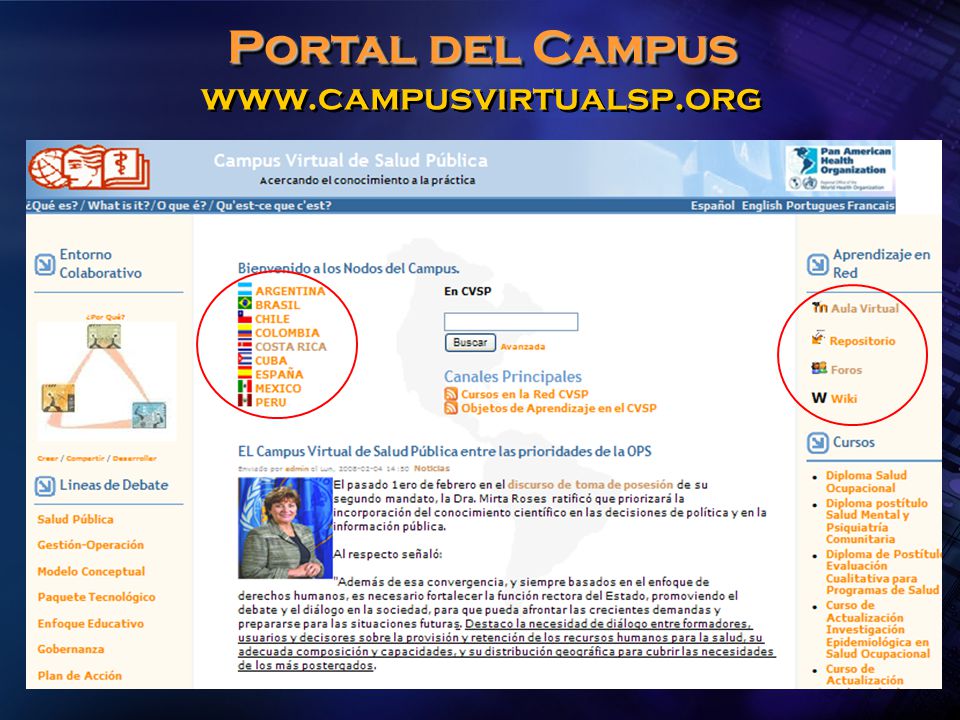Click the Foros people icon
960x720 pixels.
click(819, 368)
